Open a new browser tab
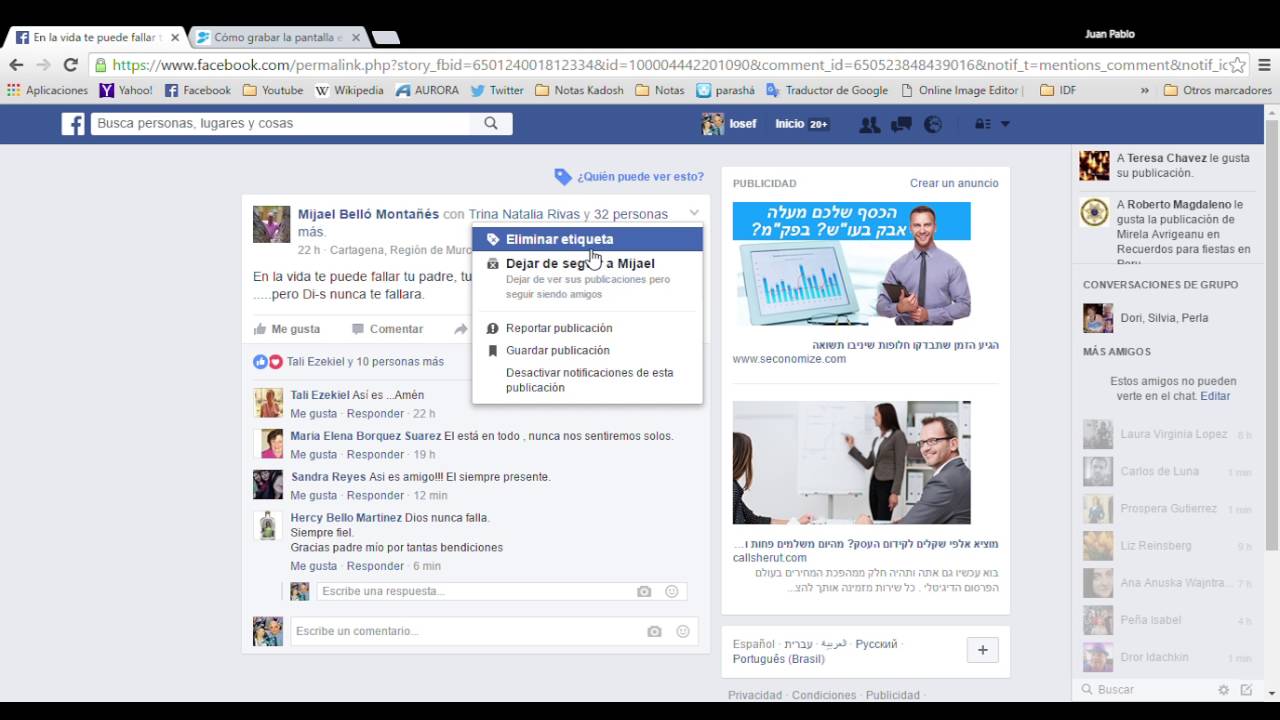Viewport: 1280px width, 720px height. (x=385, y=38)
